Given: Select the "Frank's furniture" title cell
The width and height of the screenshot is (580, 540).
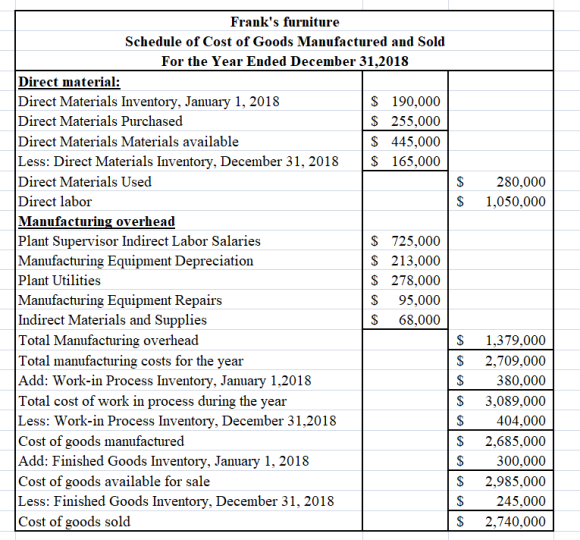Looking at the screenshot, I should tap(284, 22).
